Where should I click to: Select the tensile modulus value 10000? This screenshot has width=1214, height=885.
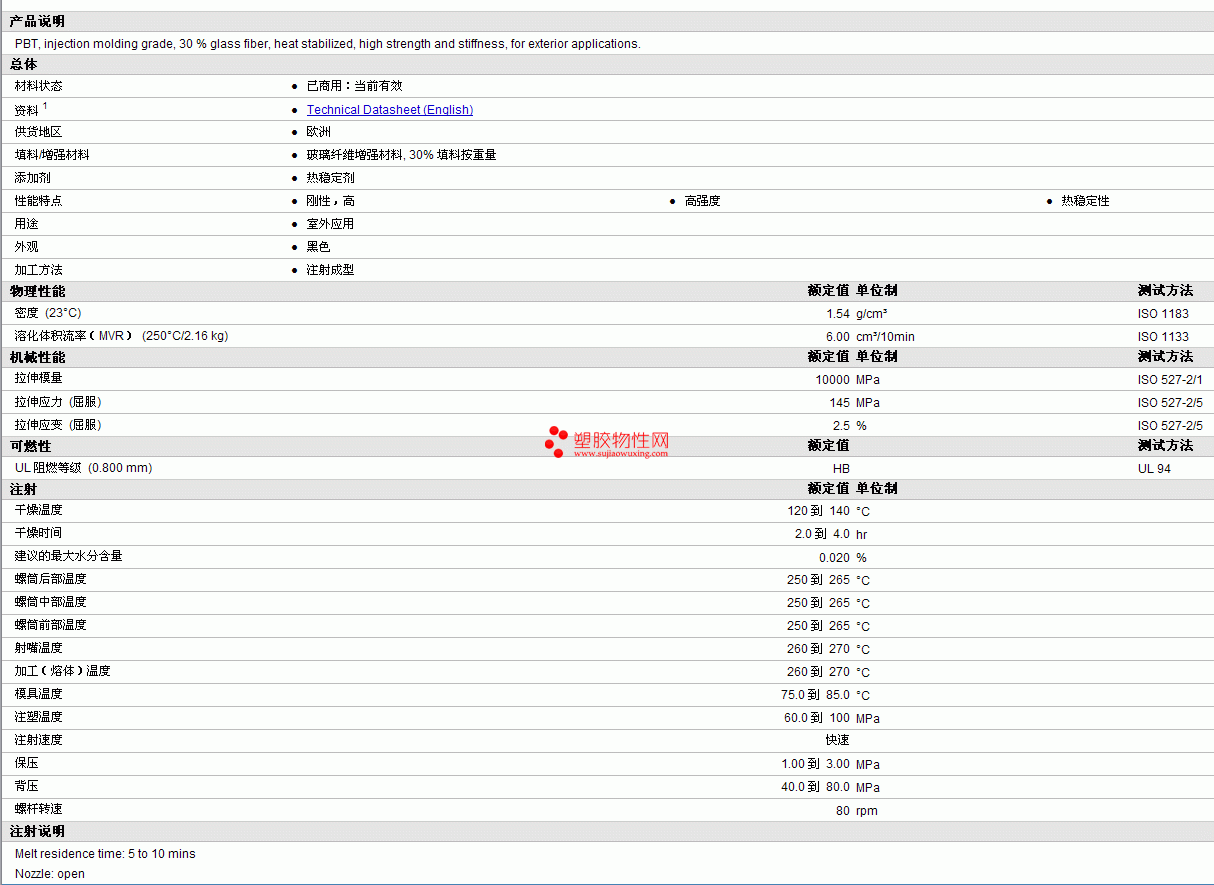coord(833,380)
